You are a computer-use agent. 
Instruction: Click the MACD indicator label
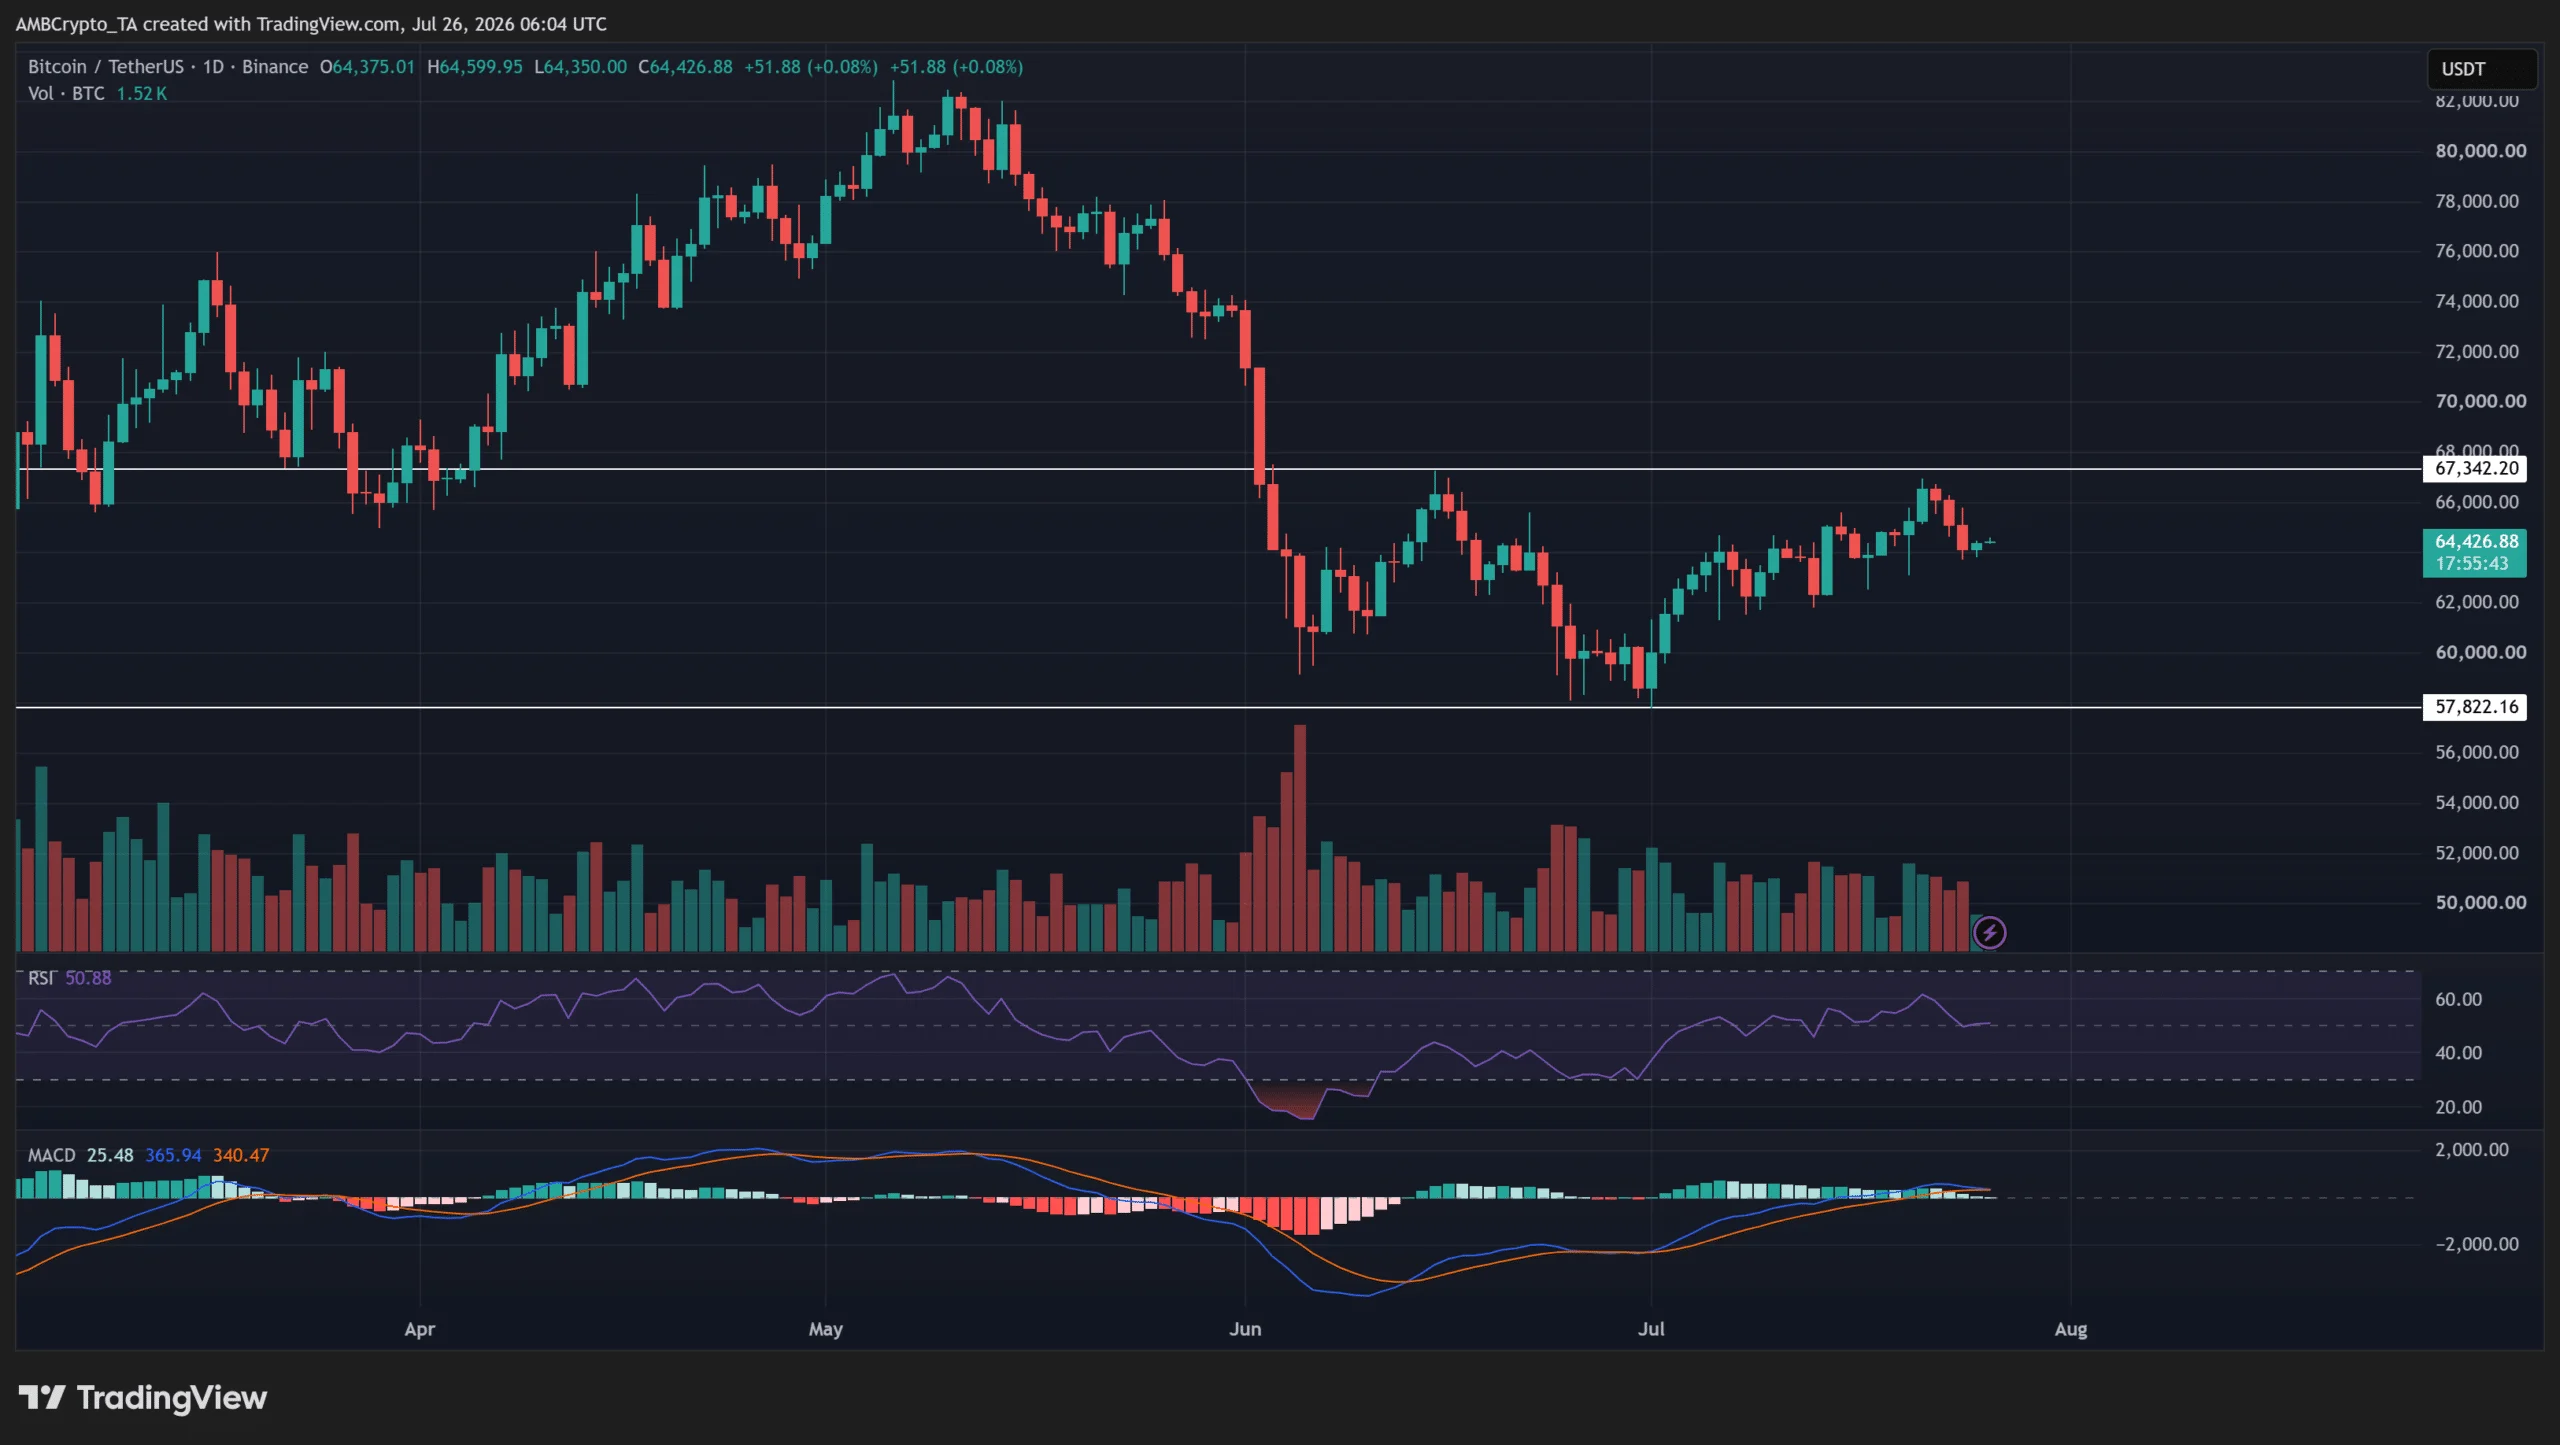(51, 1155)
